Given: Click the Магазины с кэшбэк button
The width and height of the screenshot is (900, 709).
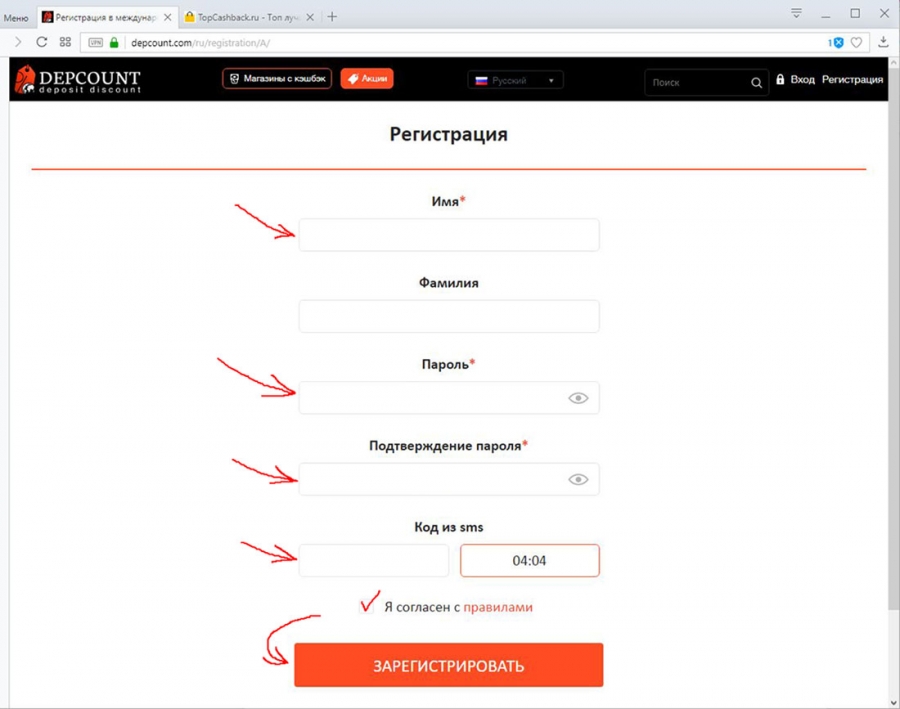Looking at the screenshot, I should click(x=277, y=79).
